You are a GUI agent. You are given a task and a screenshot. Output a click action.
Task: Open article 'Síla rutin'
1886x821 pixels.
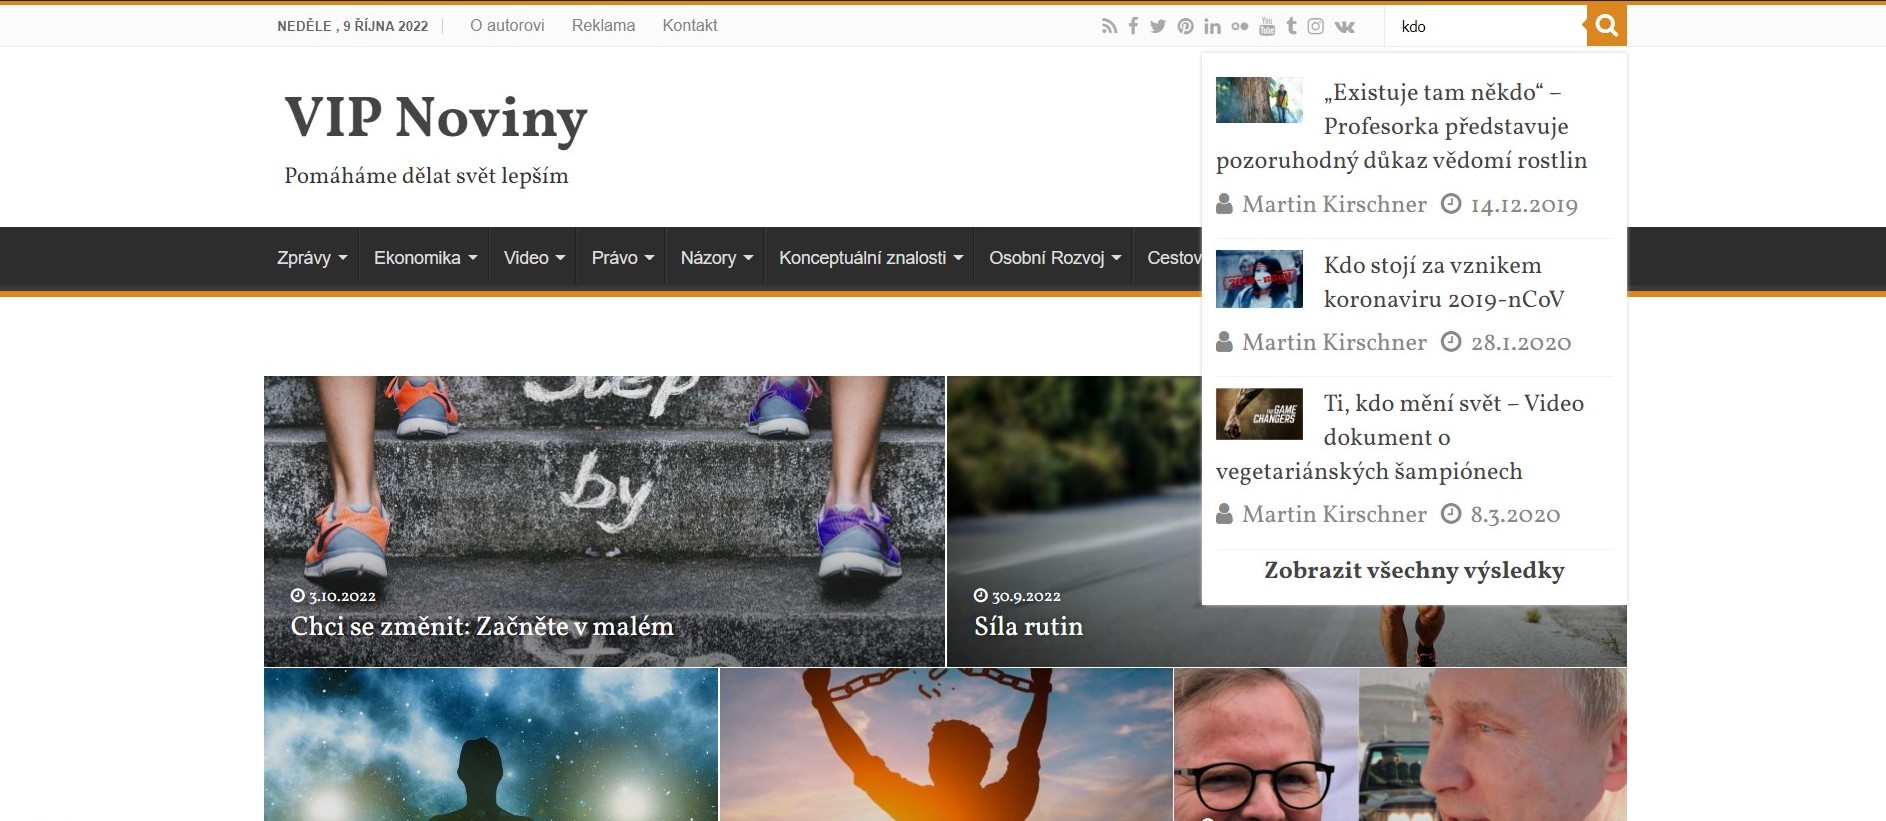[x=1028, y=627]
